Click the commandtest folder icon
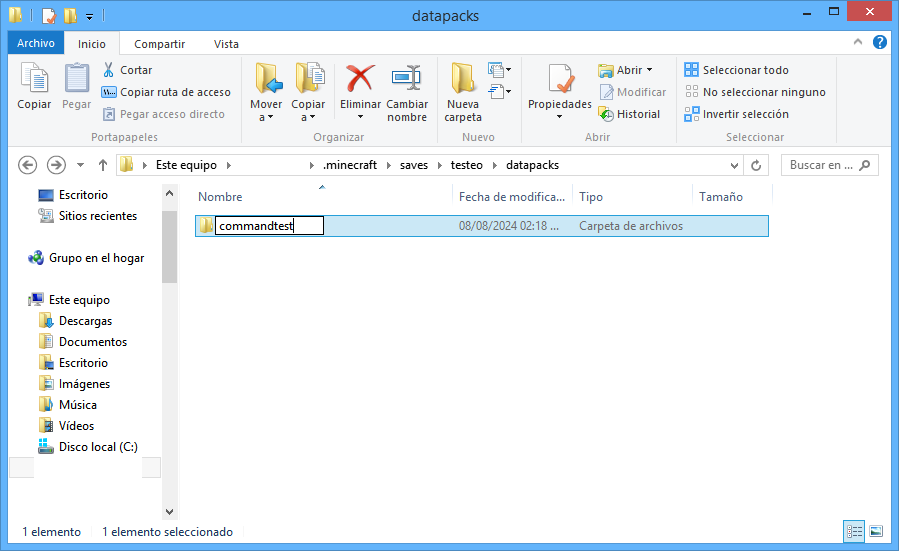This screenshot has height=551, width=899. point(206,225)
